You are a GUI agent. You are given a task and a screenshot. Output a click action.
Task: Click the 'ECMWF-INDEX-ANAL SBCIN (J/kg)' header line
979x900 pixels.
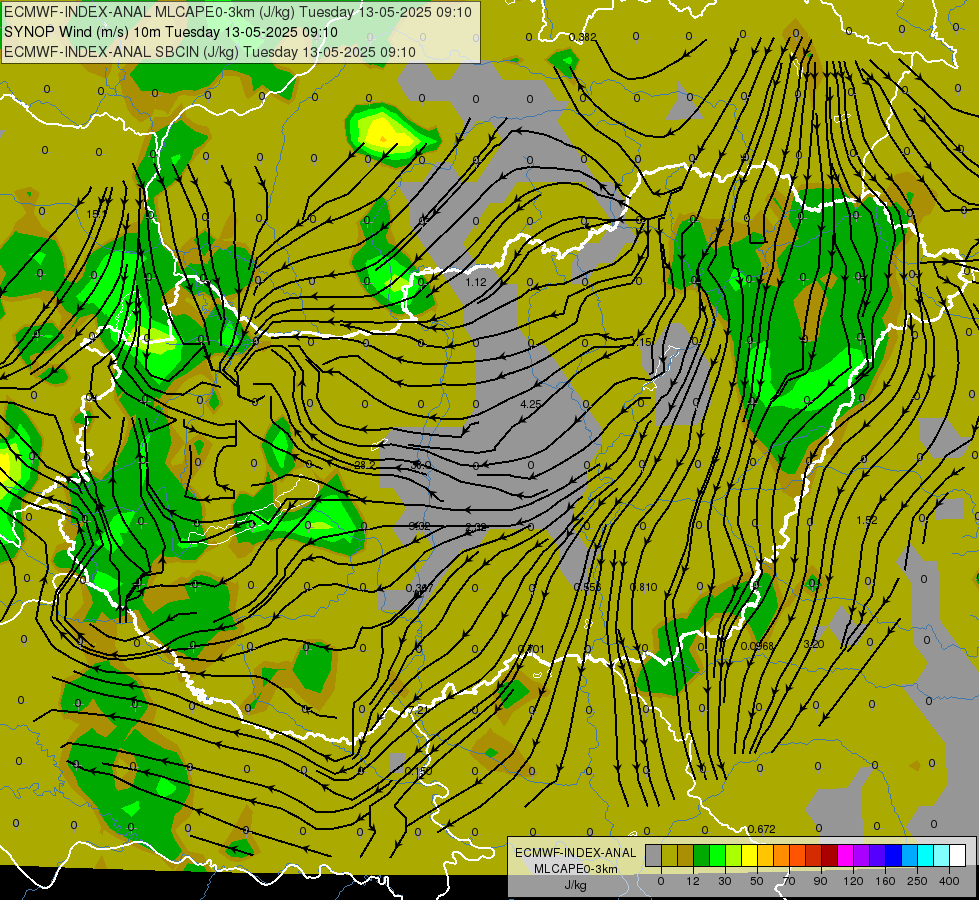[x=210, y=52]
